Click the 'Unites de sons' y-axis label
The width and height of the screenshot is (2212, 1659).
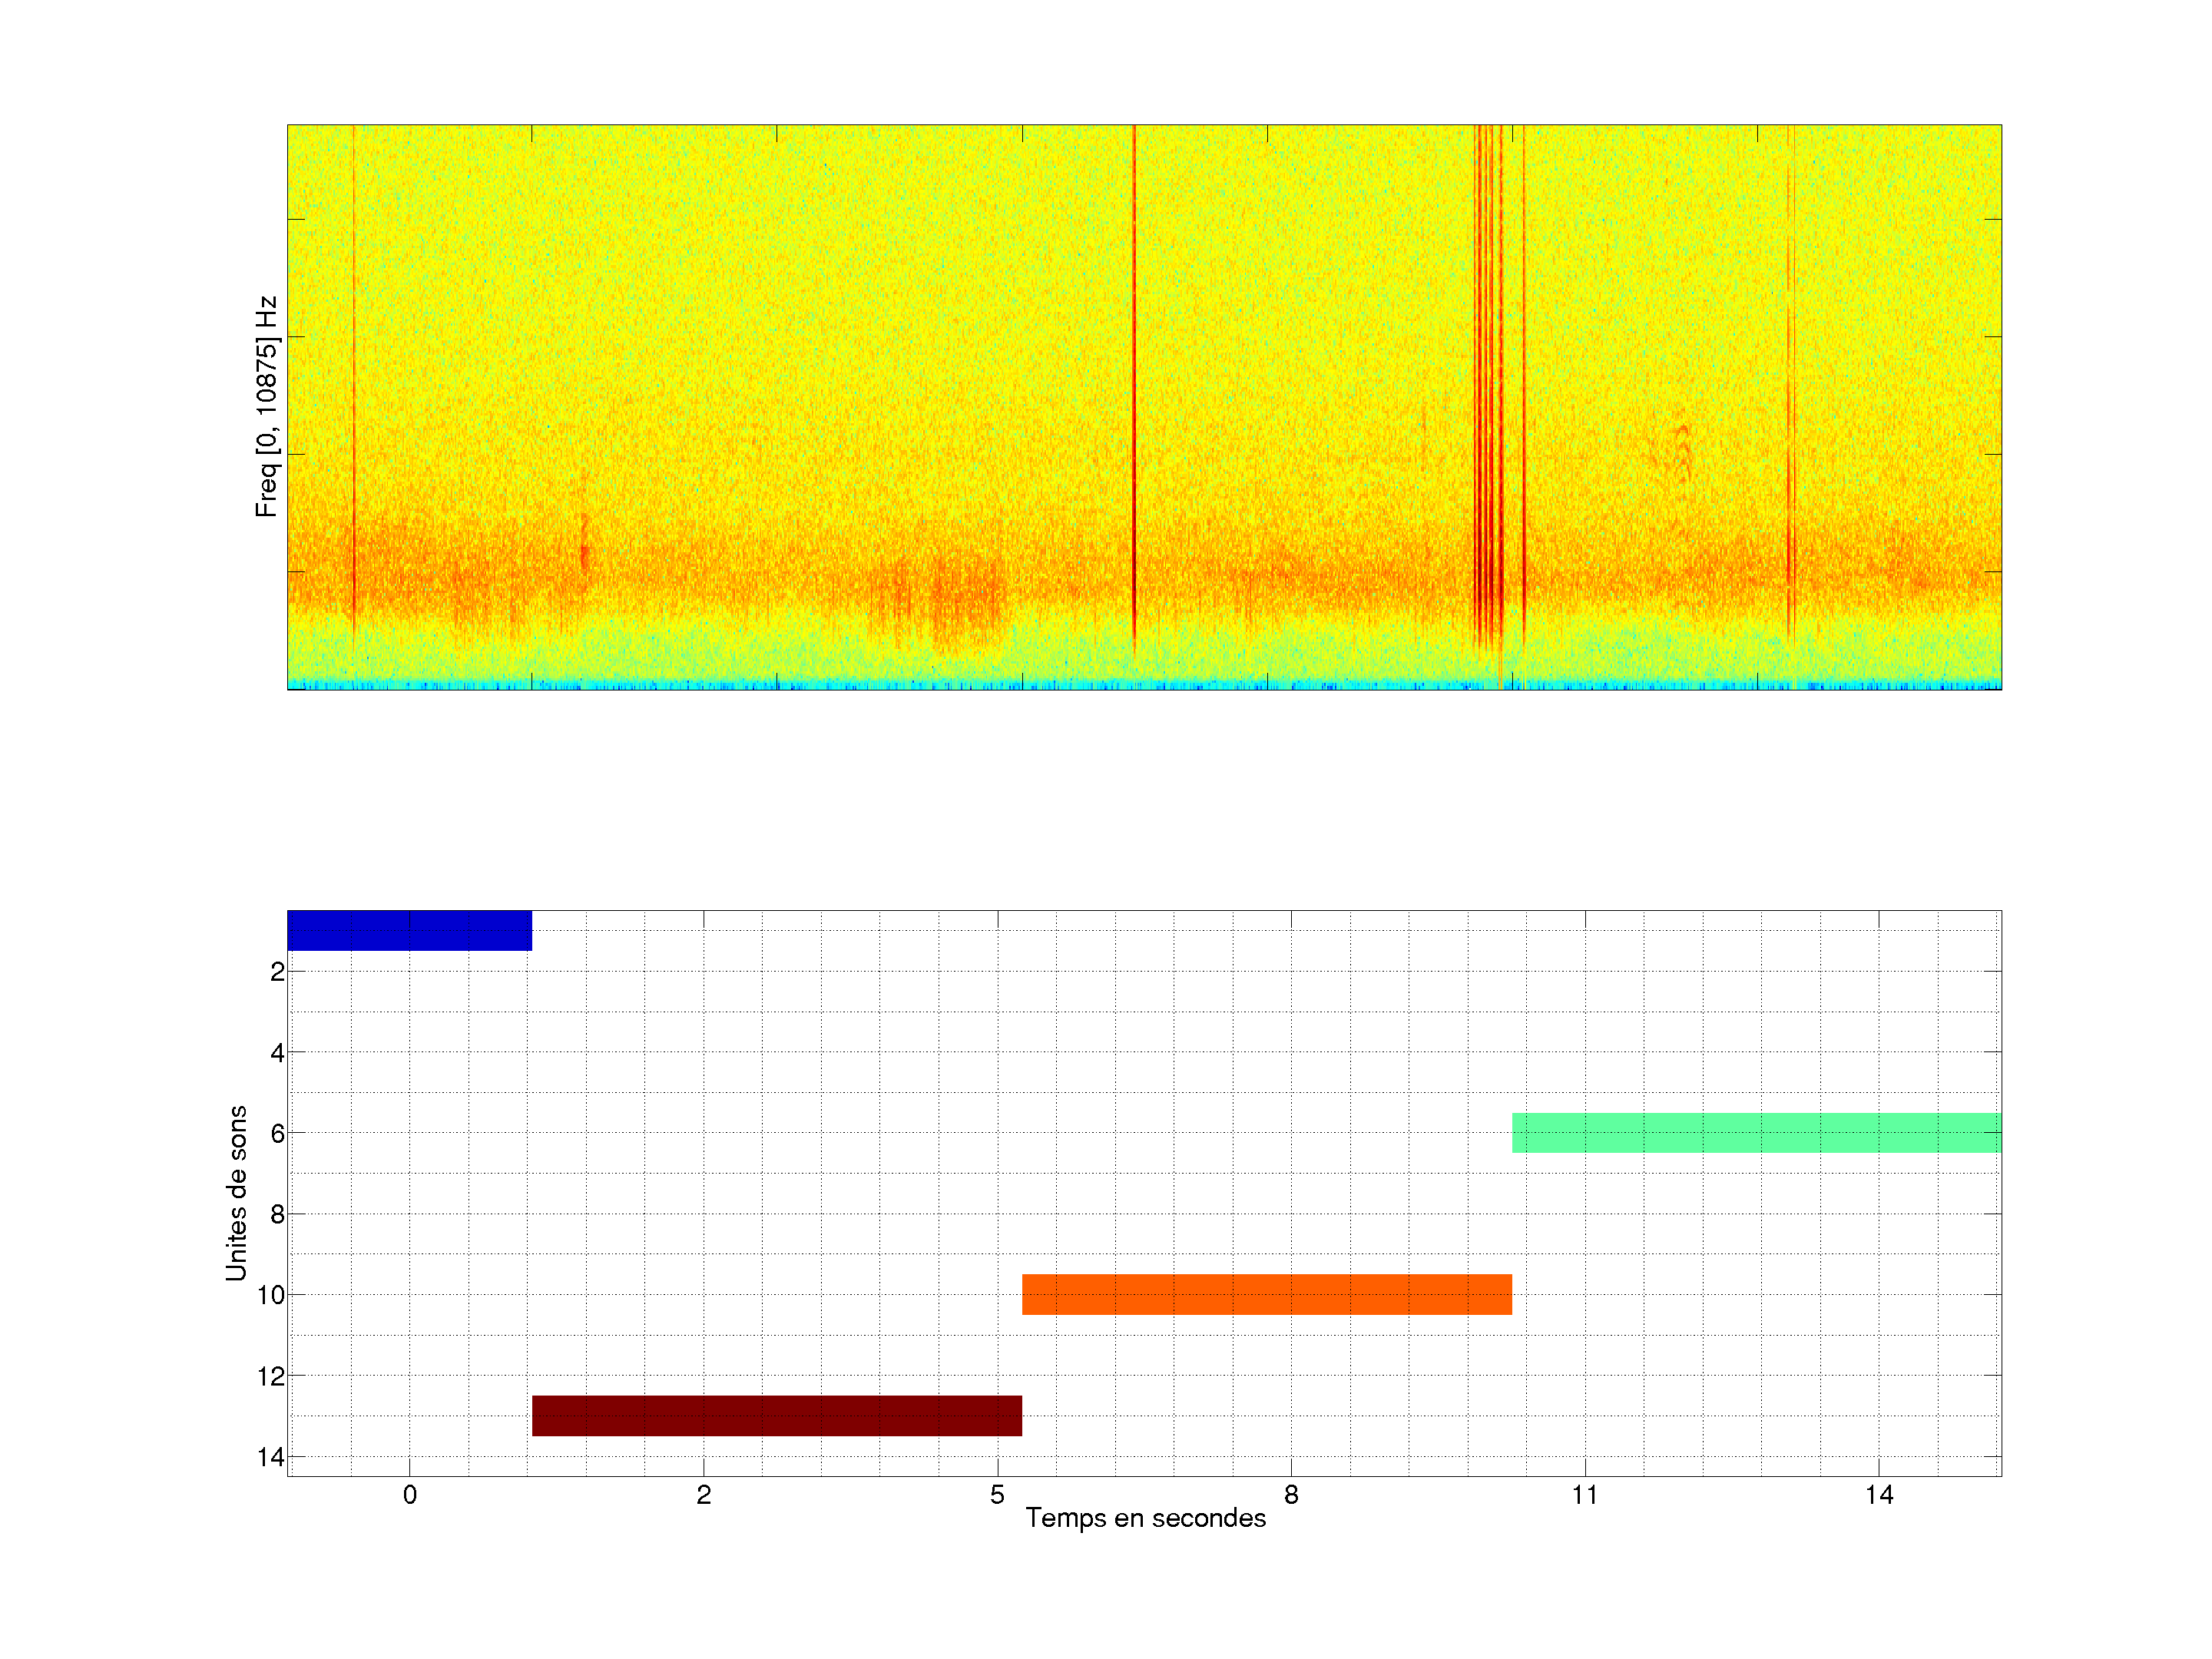236,1193
